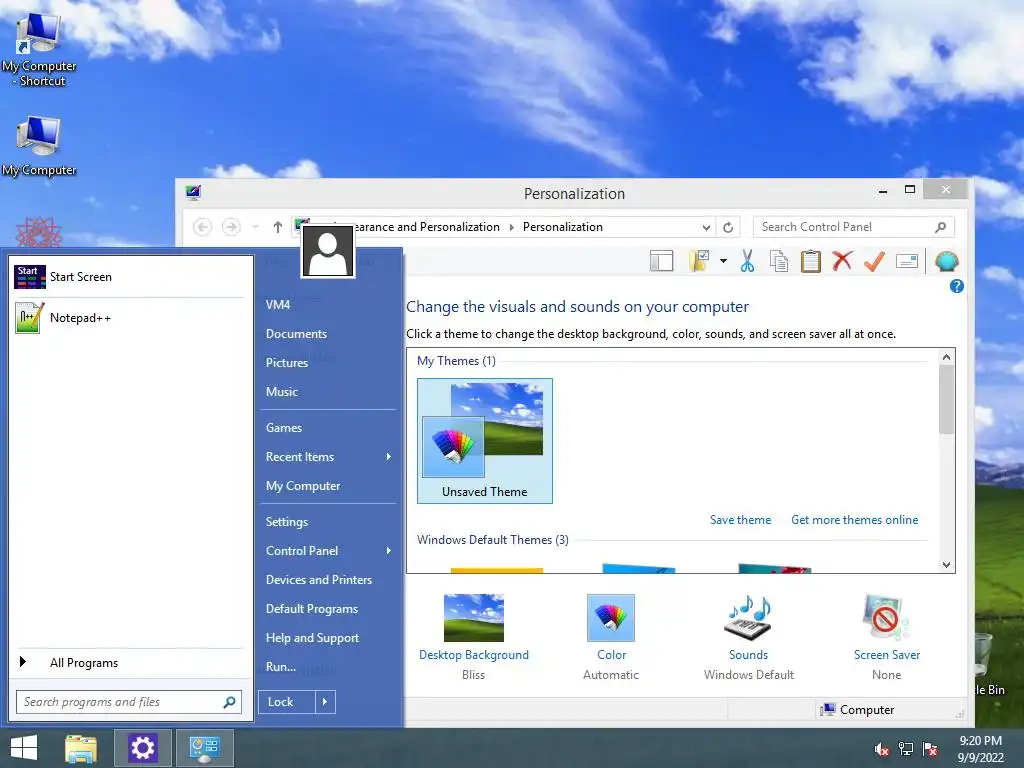Click the Lock button
This screenshot has width=1024, height=768.
coord(287,702)
